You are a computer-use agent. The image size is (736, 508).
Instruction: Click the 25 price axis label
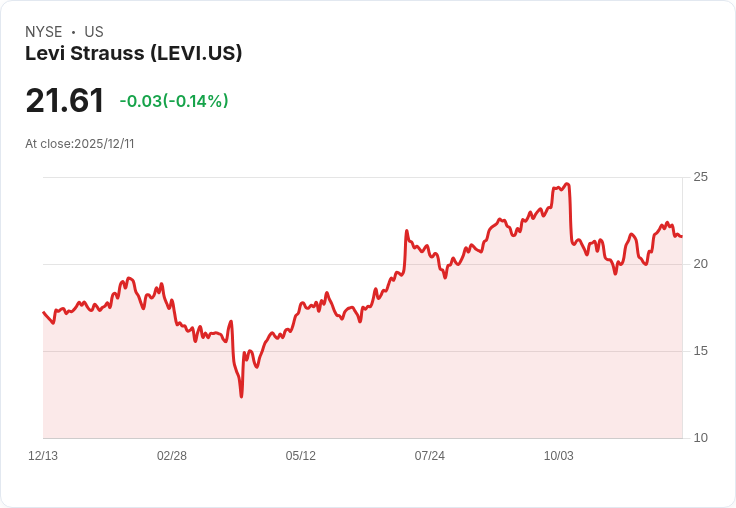700,177
